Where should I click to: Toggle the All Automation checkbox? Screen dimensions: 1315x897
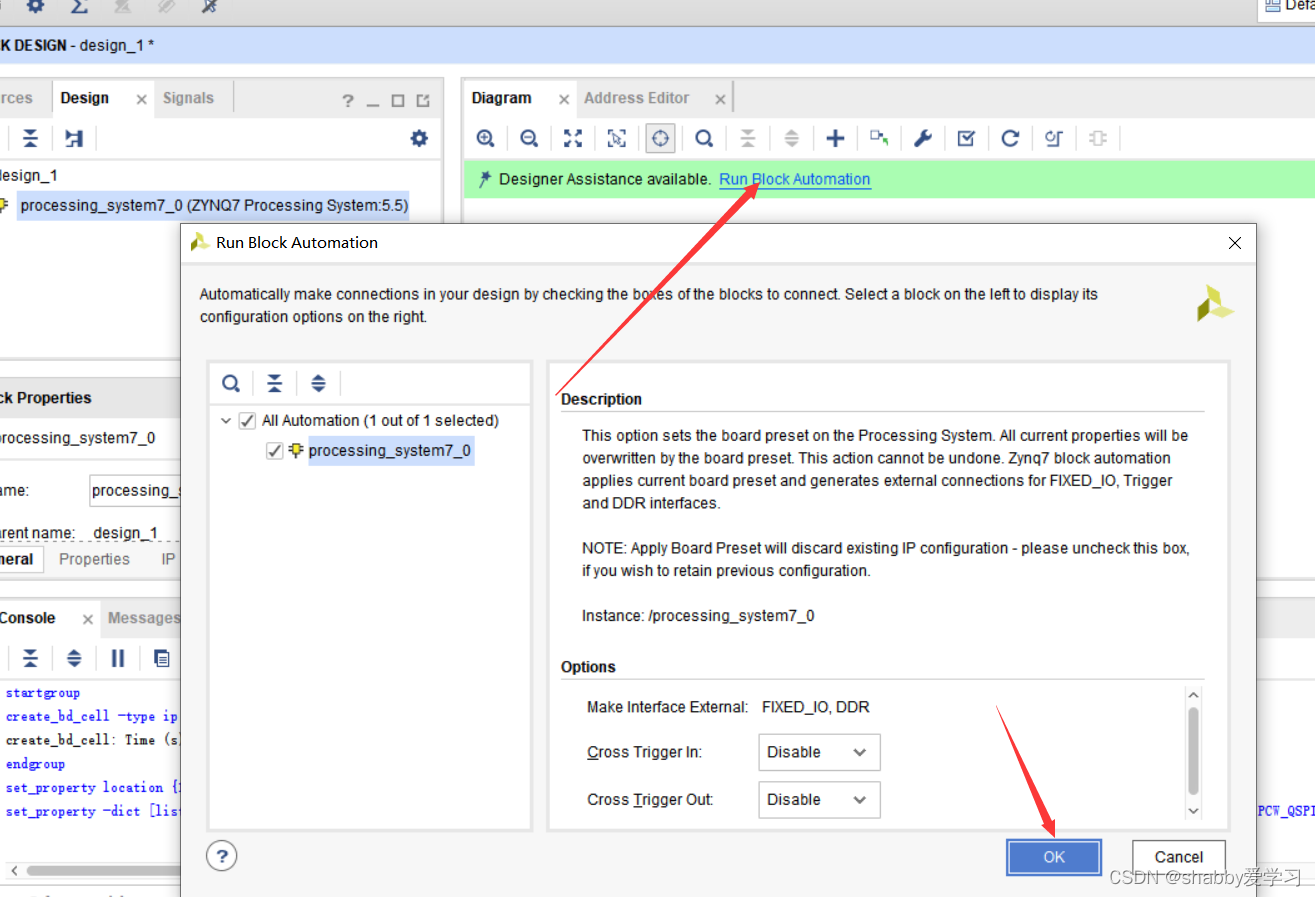pyautogui.click(x=248, y=421)
